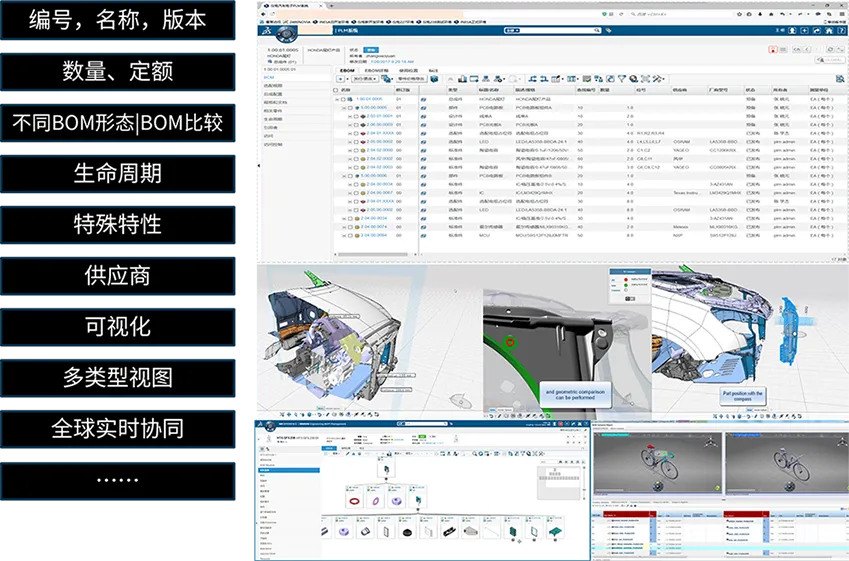849x561 pixels.
Task: Click the filter funnel icon in BOM toolbar
Action: point(621,78)
